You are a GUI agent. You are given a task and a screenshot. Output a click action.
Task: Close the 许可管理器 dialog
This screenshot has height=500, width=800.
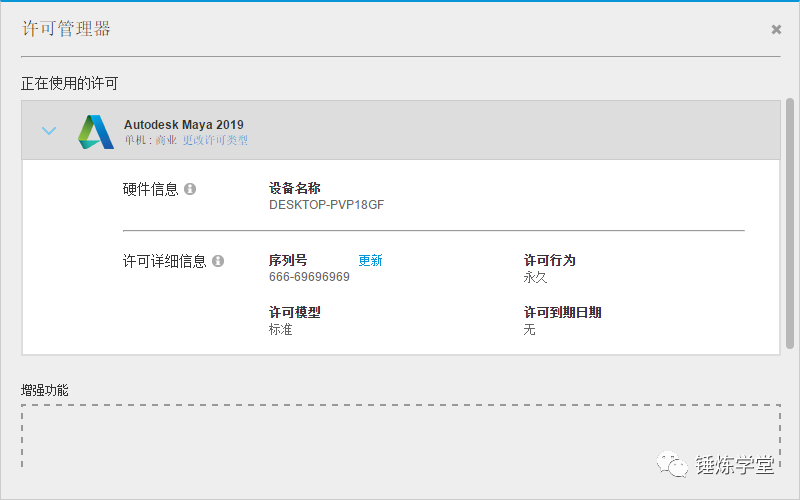776,30
